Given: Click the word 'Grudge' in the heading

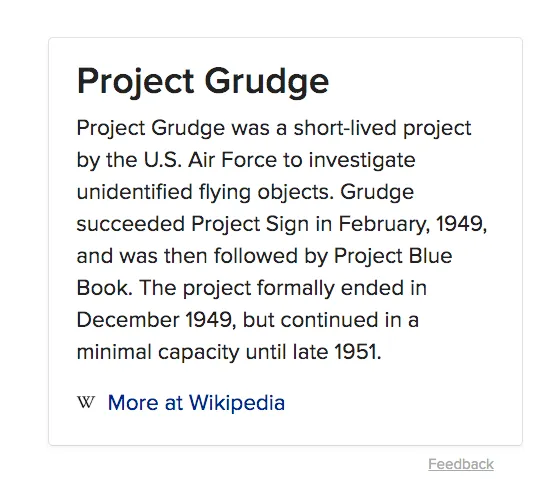Looking at the screenshot, I should [x=266, y=82].
